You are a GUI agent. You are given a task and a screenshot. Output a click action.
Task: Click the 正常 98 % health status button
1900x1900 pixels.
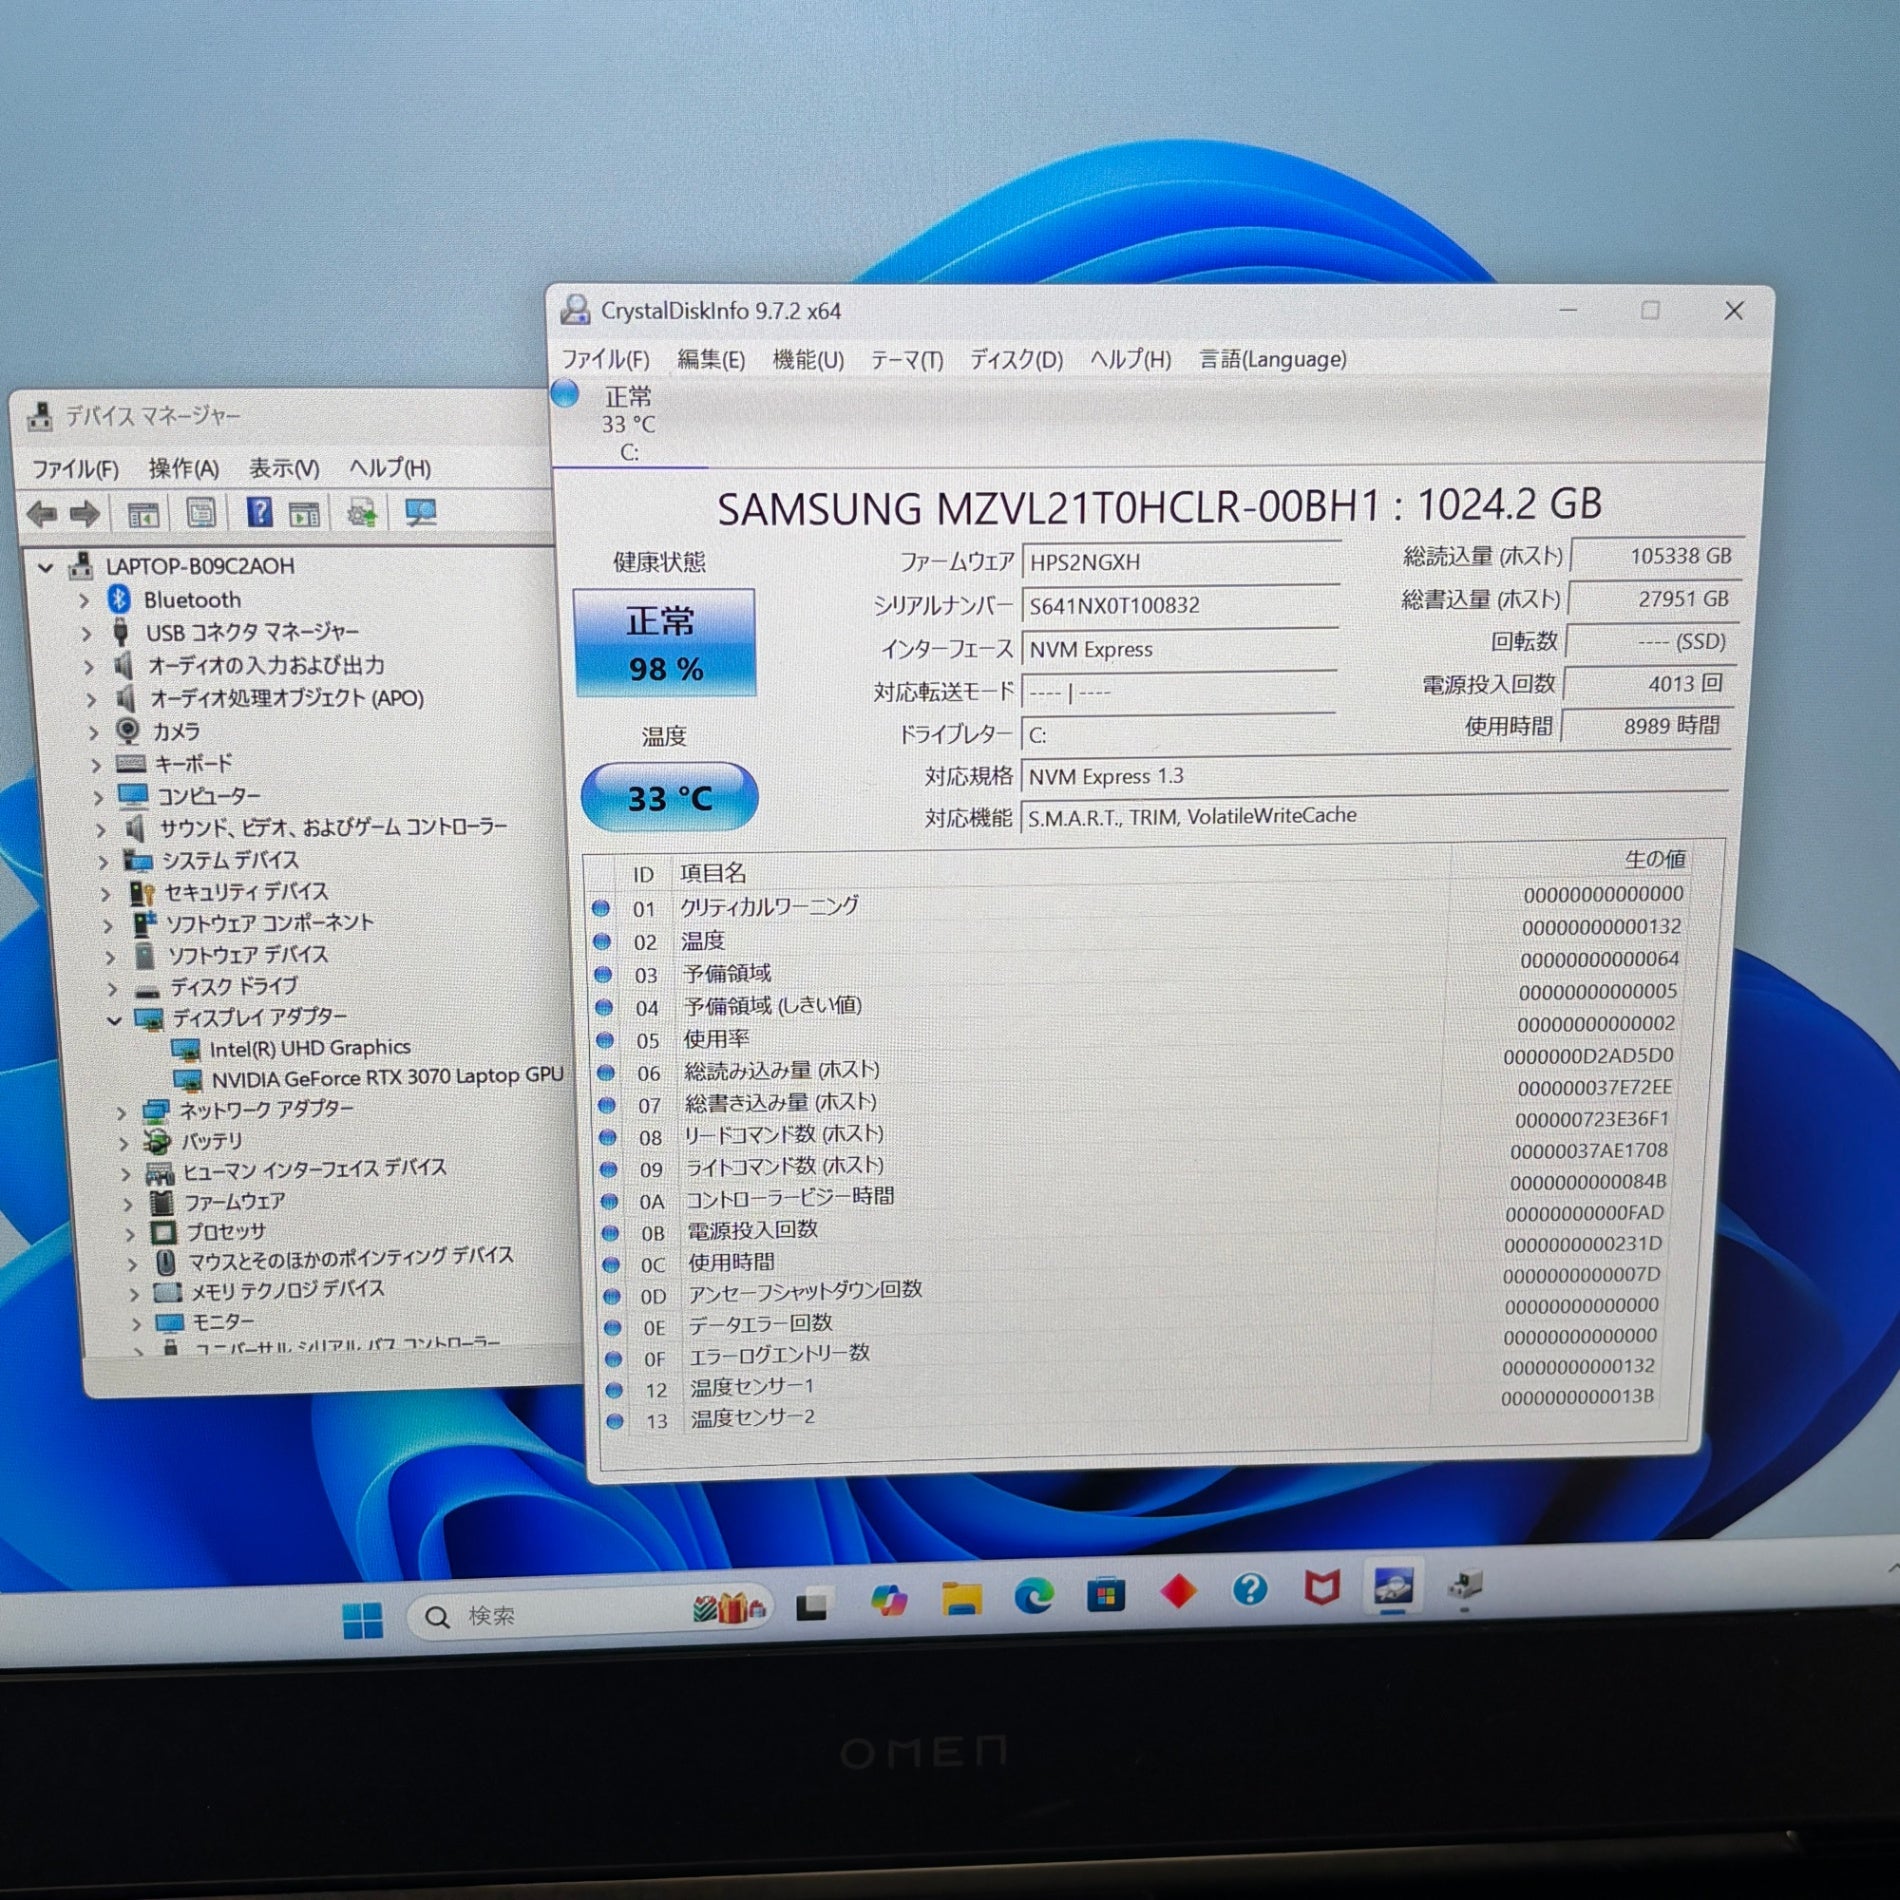pos(664,643)
